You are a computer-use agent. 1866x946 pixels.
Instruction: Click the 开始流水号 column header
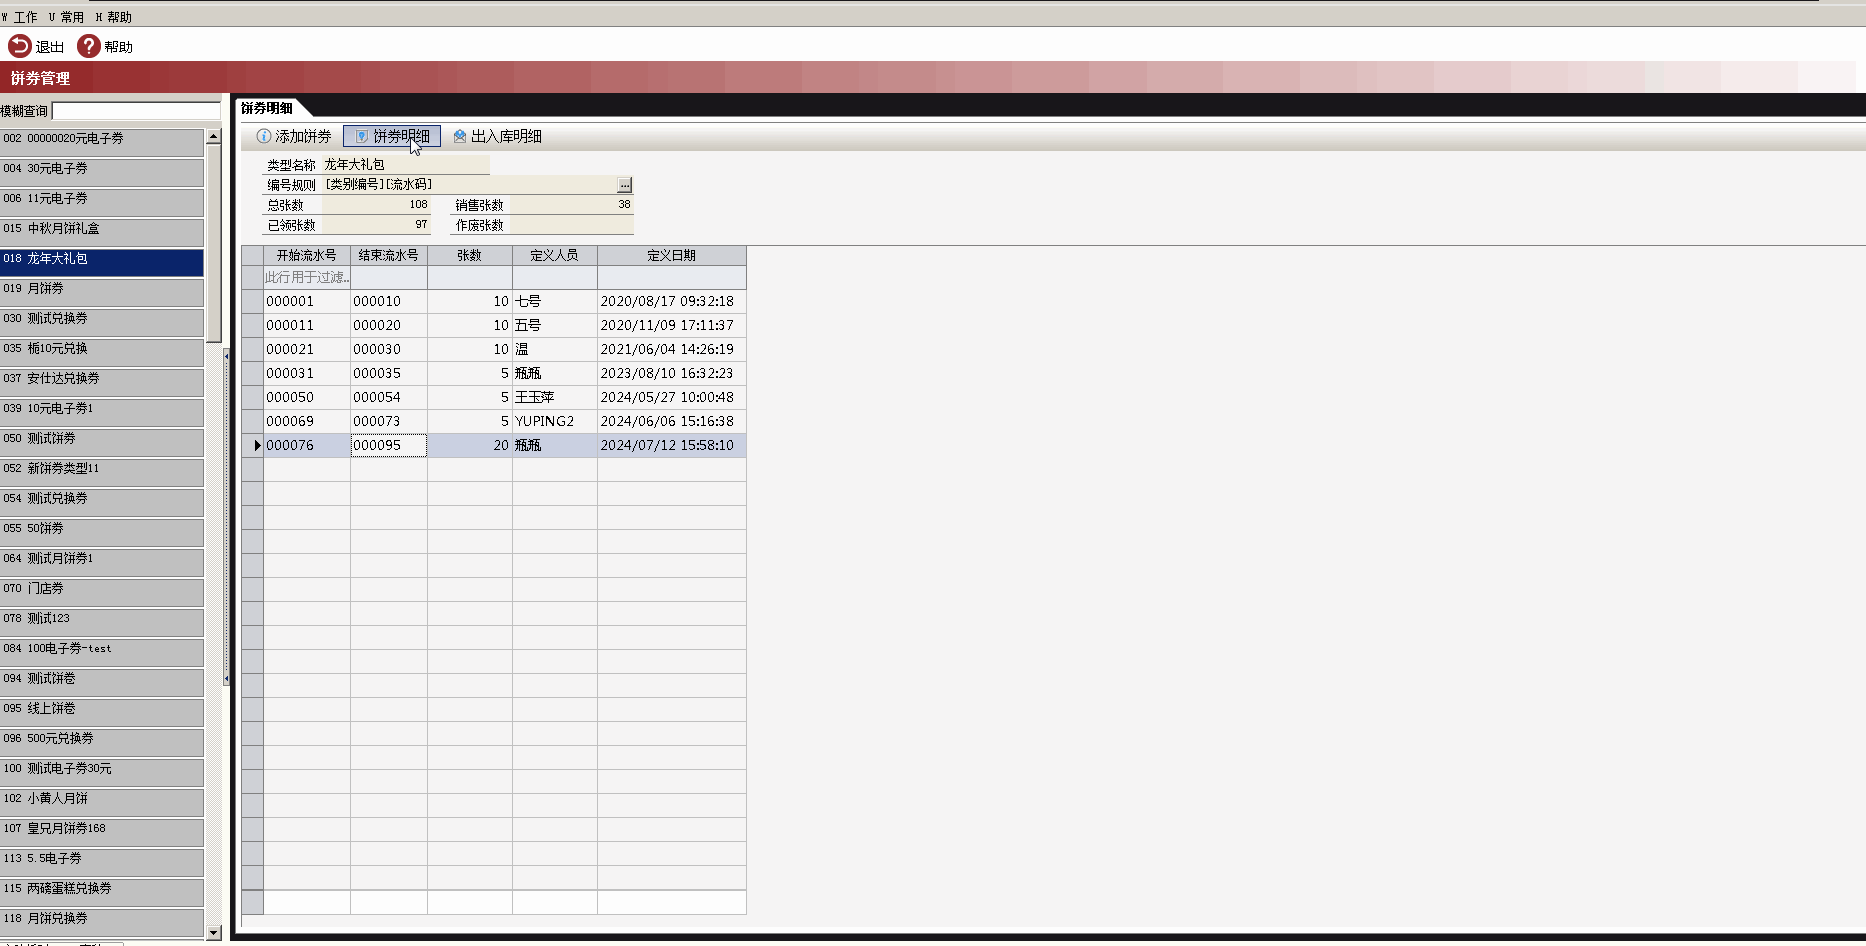tap(307, 256)
